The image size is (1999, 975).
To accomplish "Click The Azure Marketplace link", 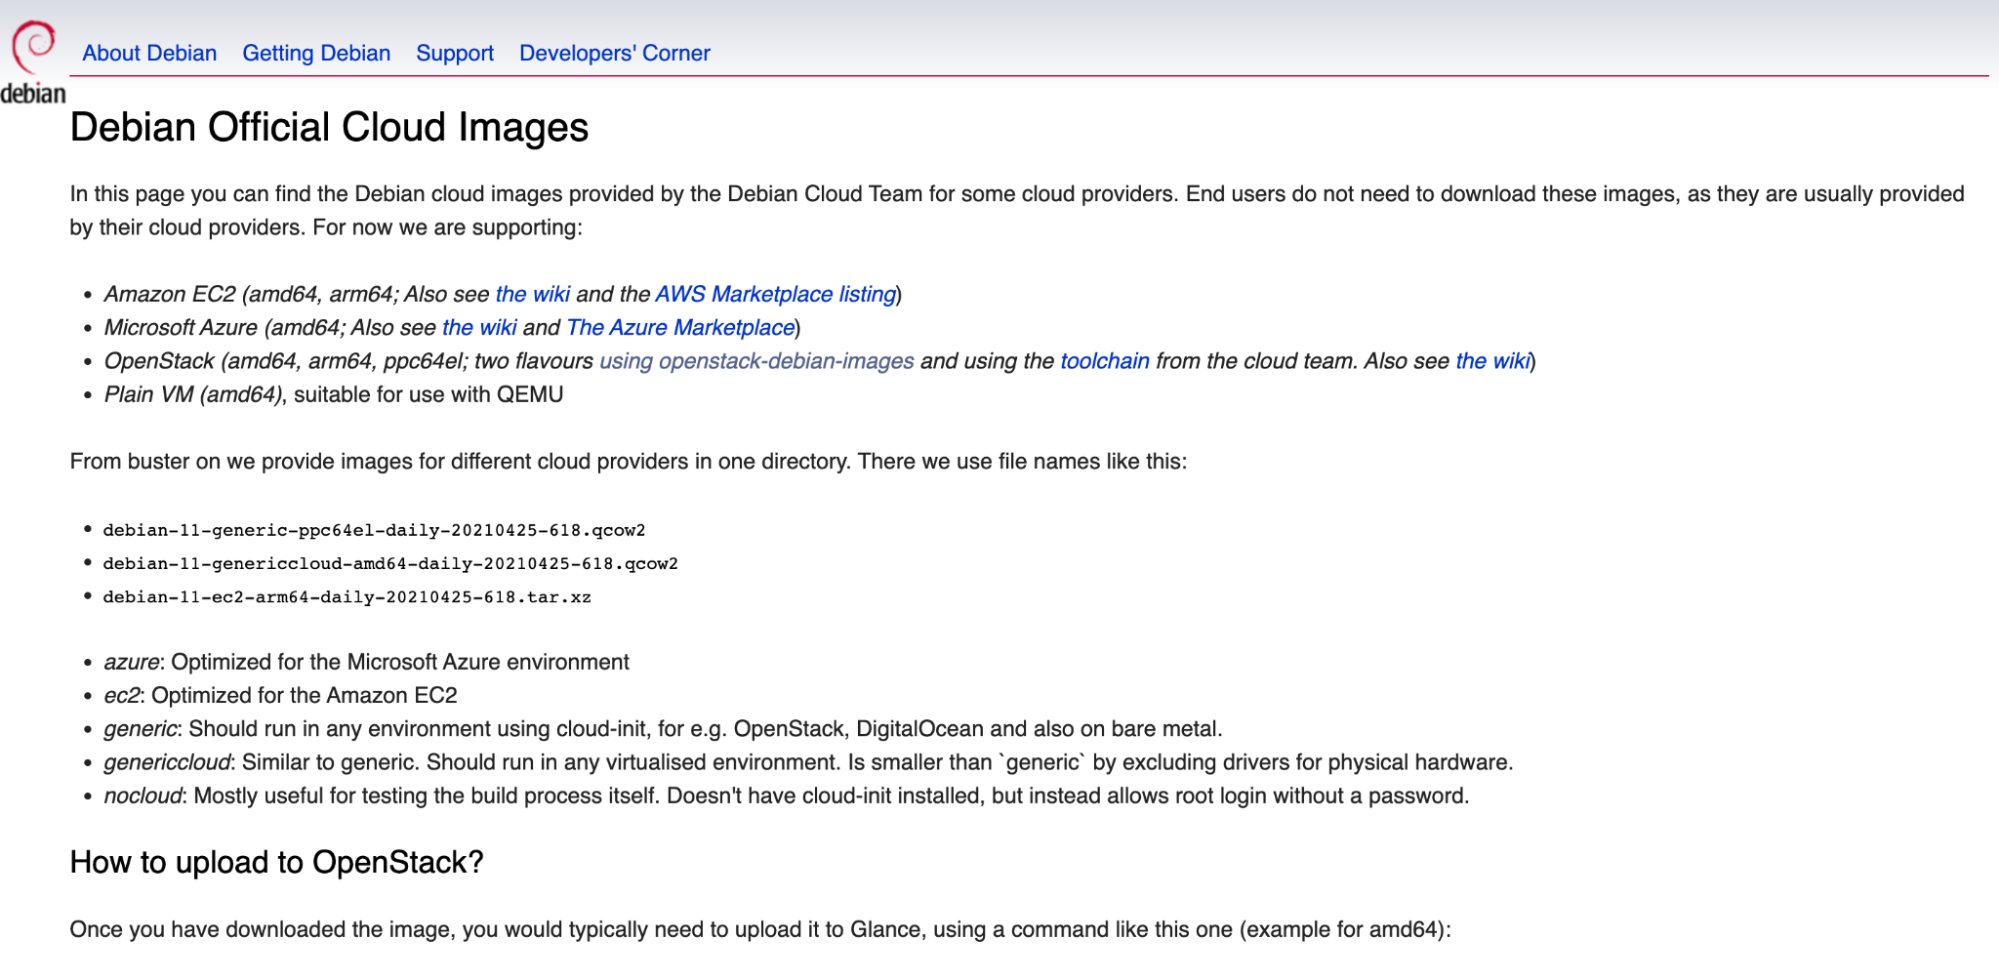I will (680, 328).
